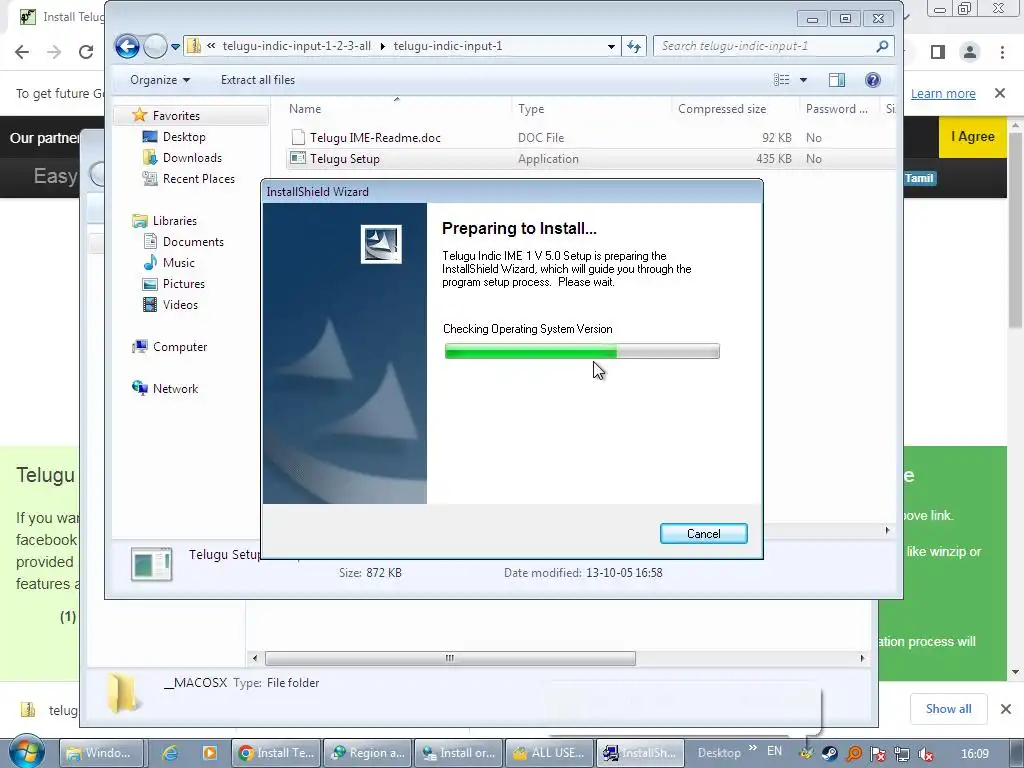The height and width of the screenshot is (768, 1024).
Task: Reload the Chrome page
Action: pyautogui.click(x=86, y=52)
